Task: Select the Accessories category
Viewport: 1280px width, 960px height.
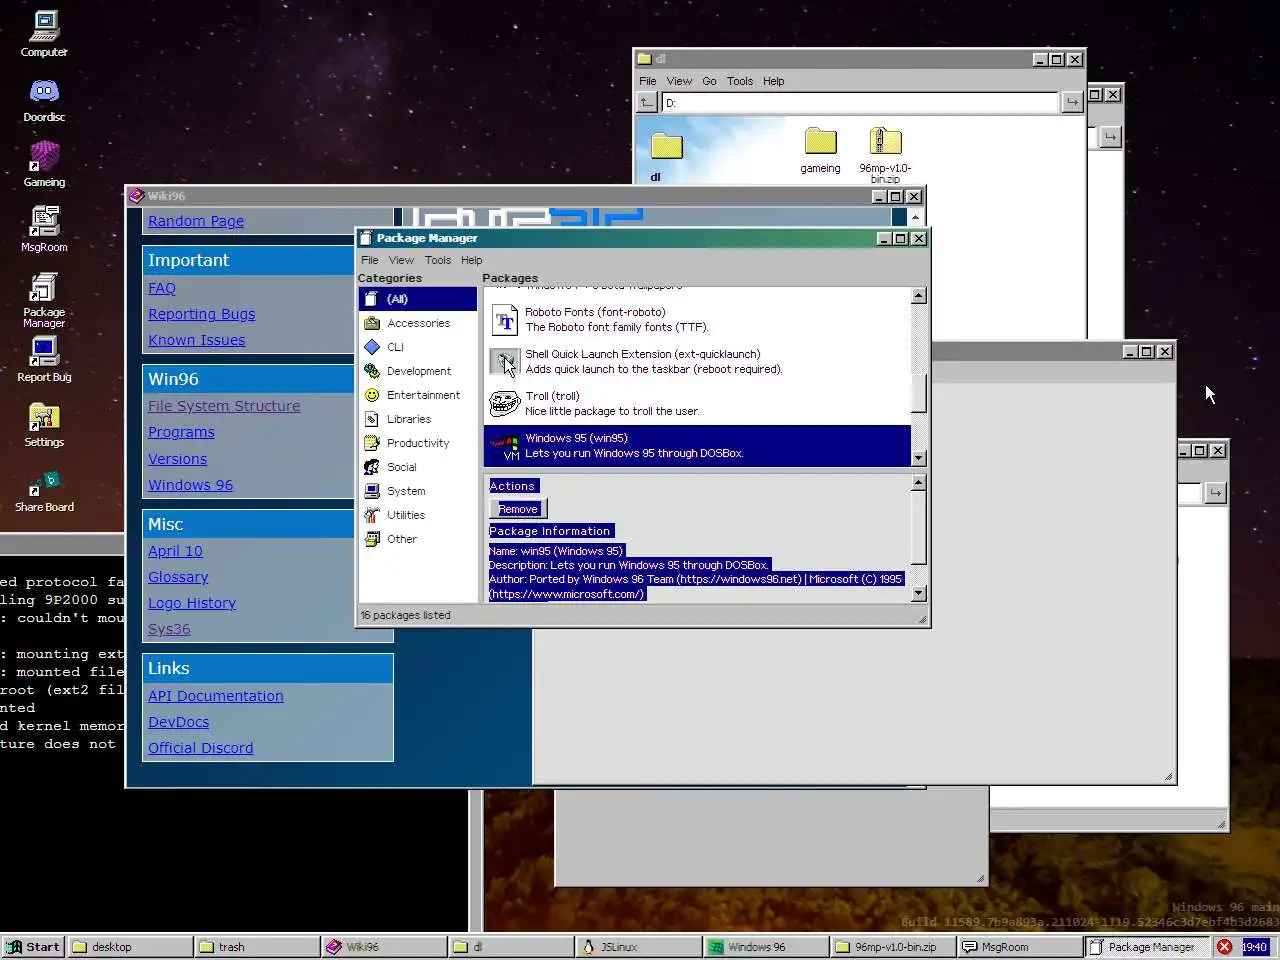Action: 417,323
